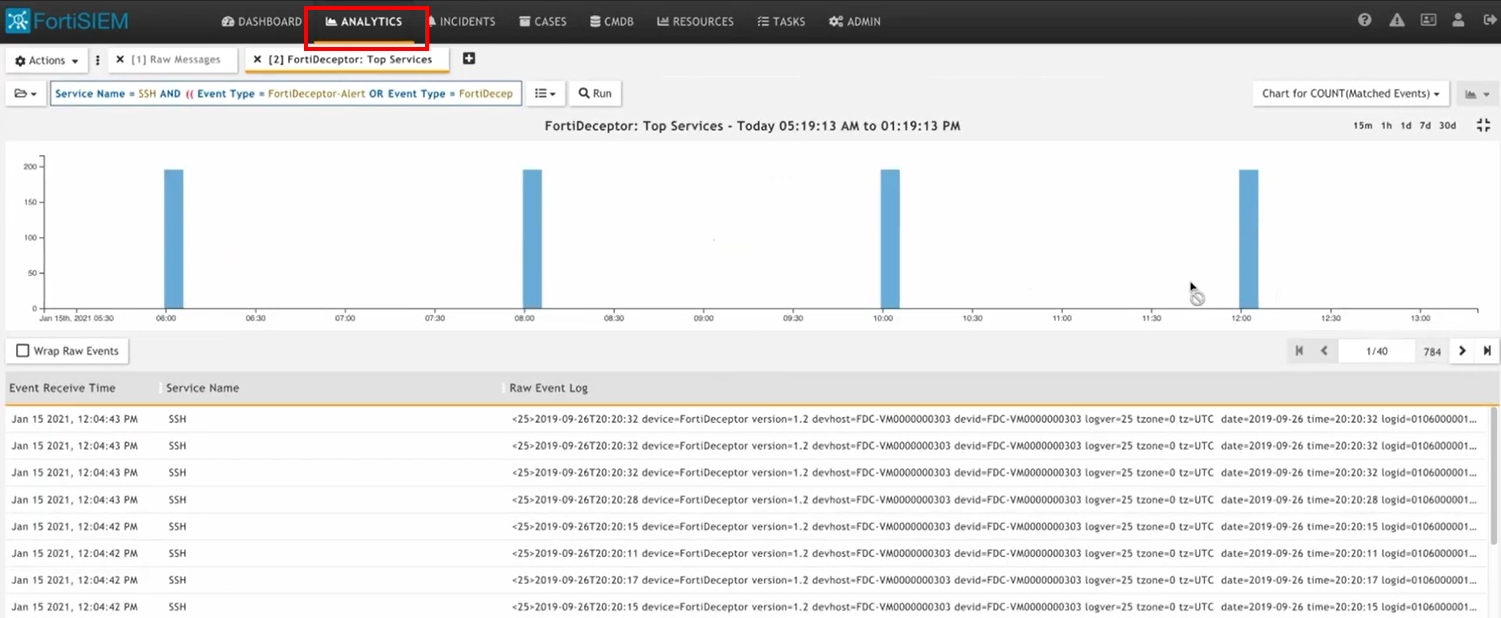Expand Chart for COUNT(Matched Events) dropdown

pos(1350,94)
